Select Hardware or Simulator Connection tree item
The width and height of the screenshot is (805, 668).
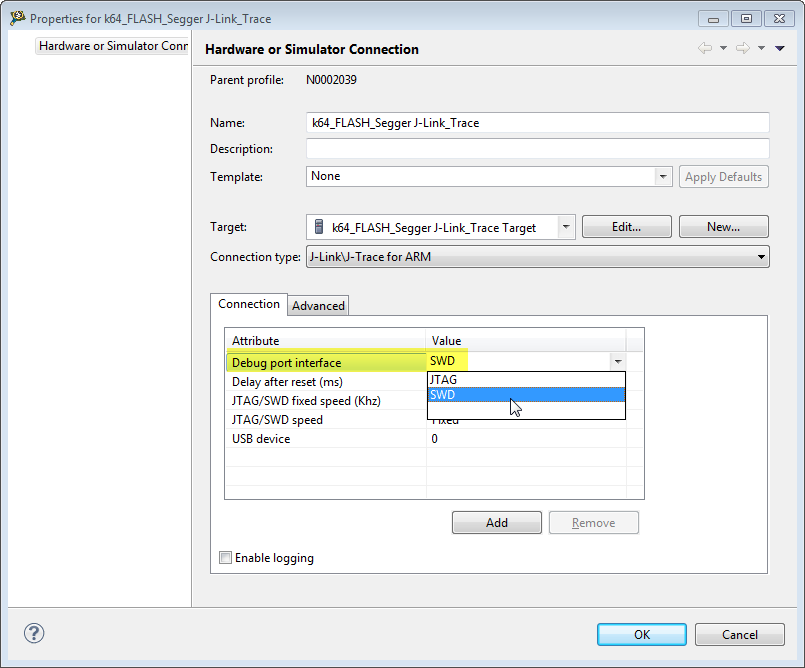pyautogui.click(x=112, y=46)
